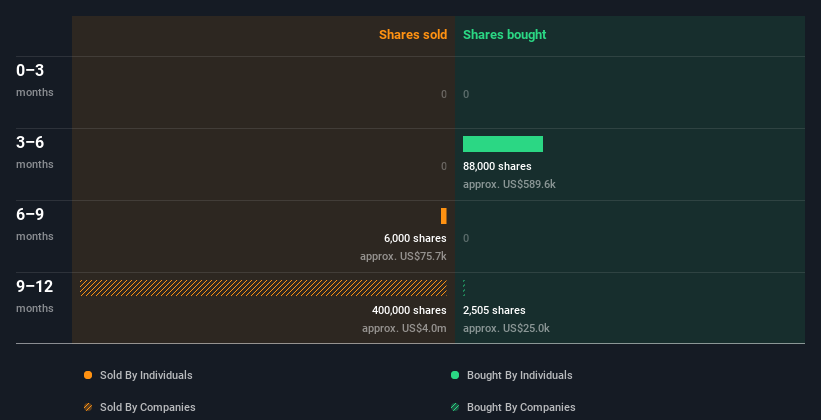The width and height of the screenshot is (821, 420).
Task: Click the thin hatched green 2,505 shares bar
Action: click(464, 288)
